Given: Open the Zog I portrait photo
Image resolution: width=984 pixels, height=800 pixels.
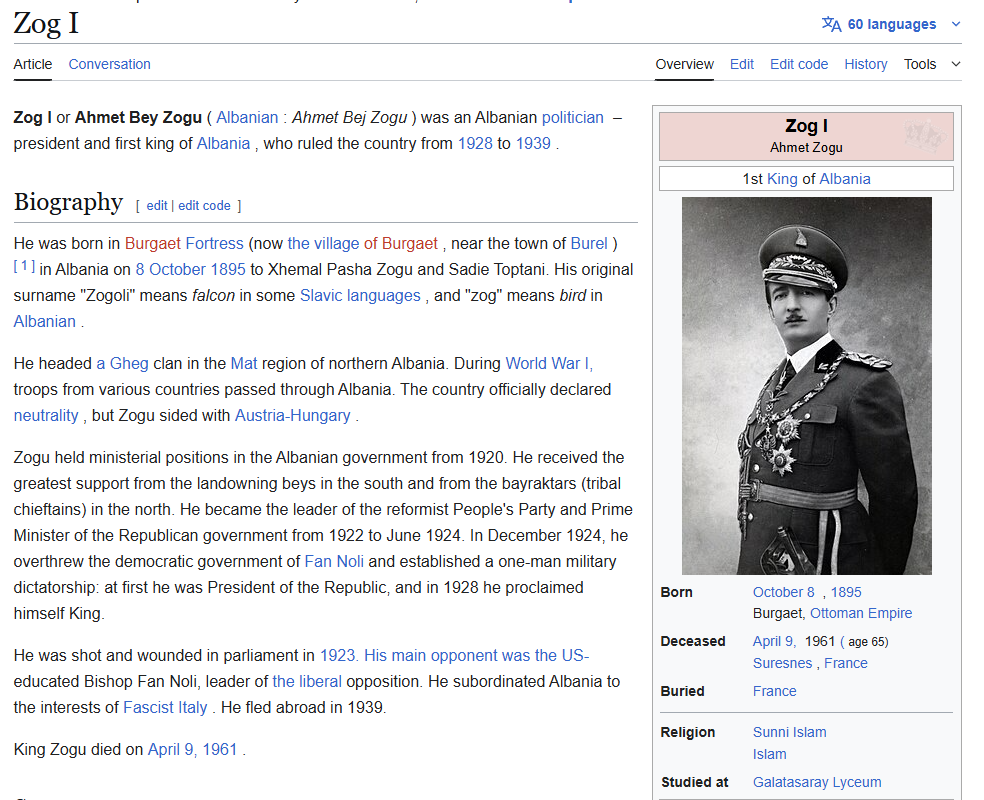Looking at the screenshot, I should 806,385.
